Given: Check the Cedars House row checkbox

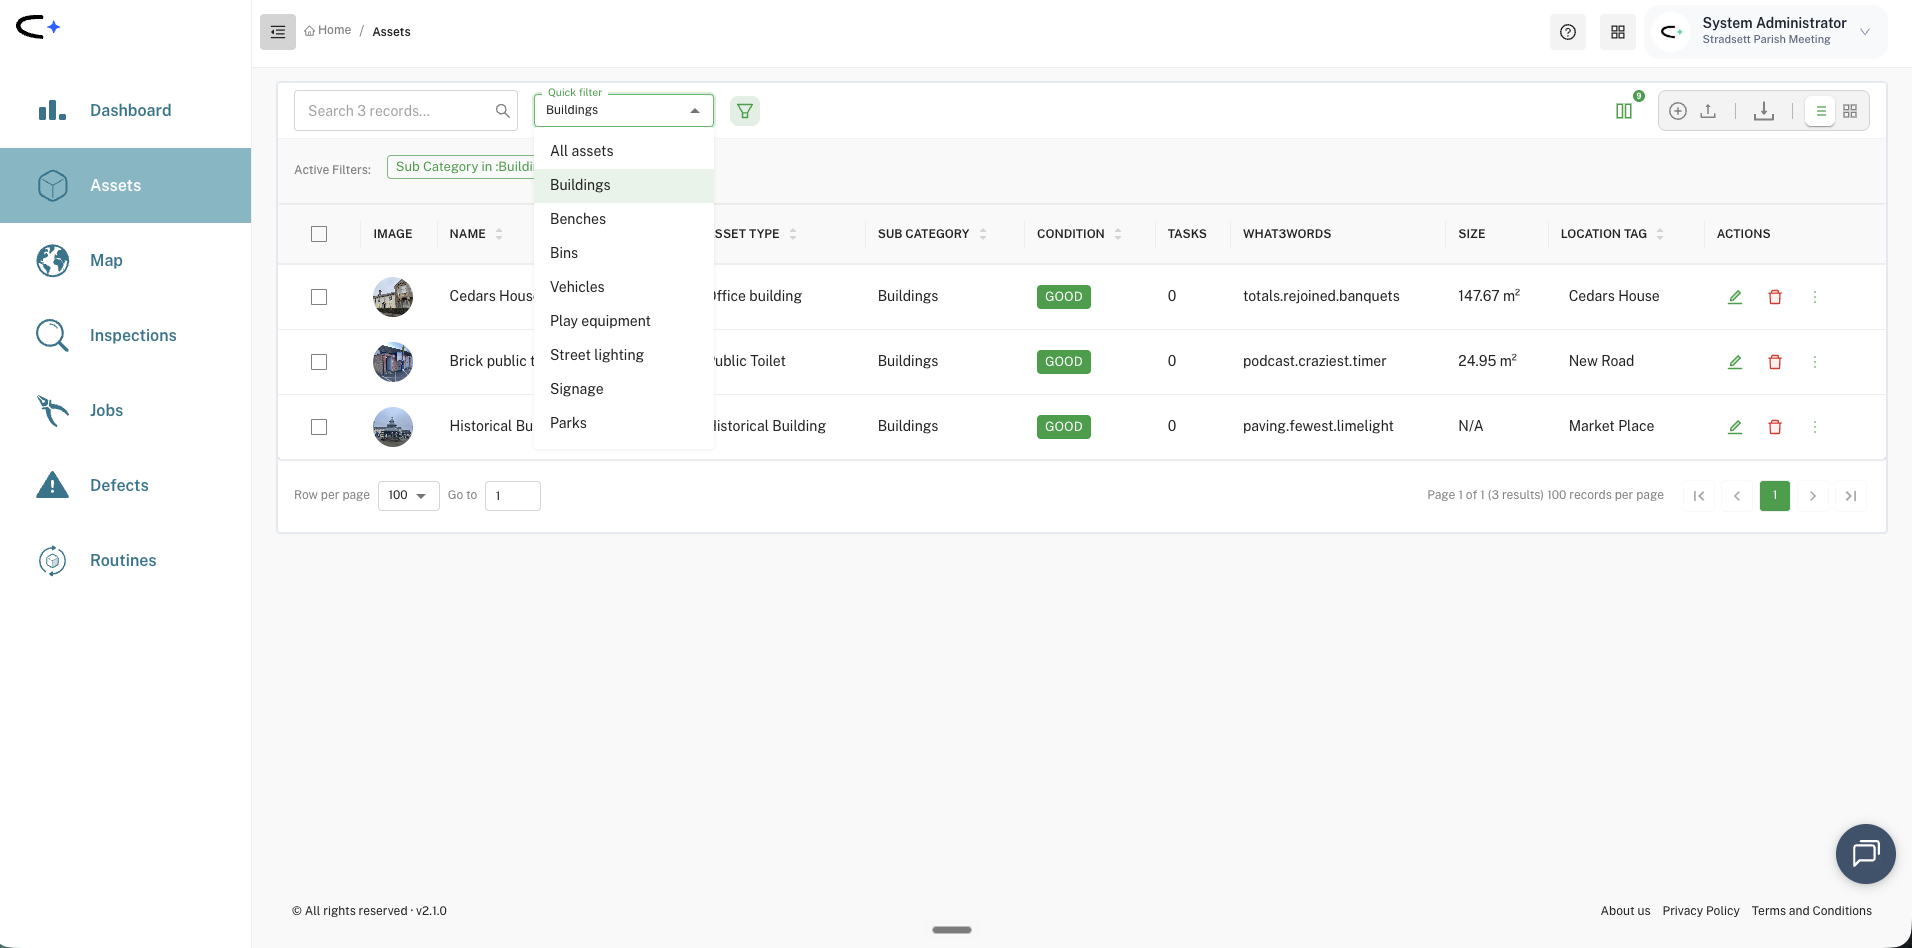Looking at the screenshot, I should [319, 297].
